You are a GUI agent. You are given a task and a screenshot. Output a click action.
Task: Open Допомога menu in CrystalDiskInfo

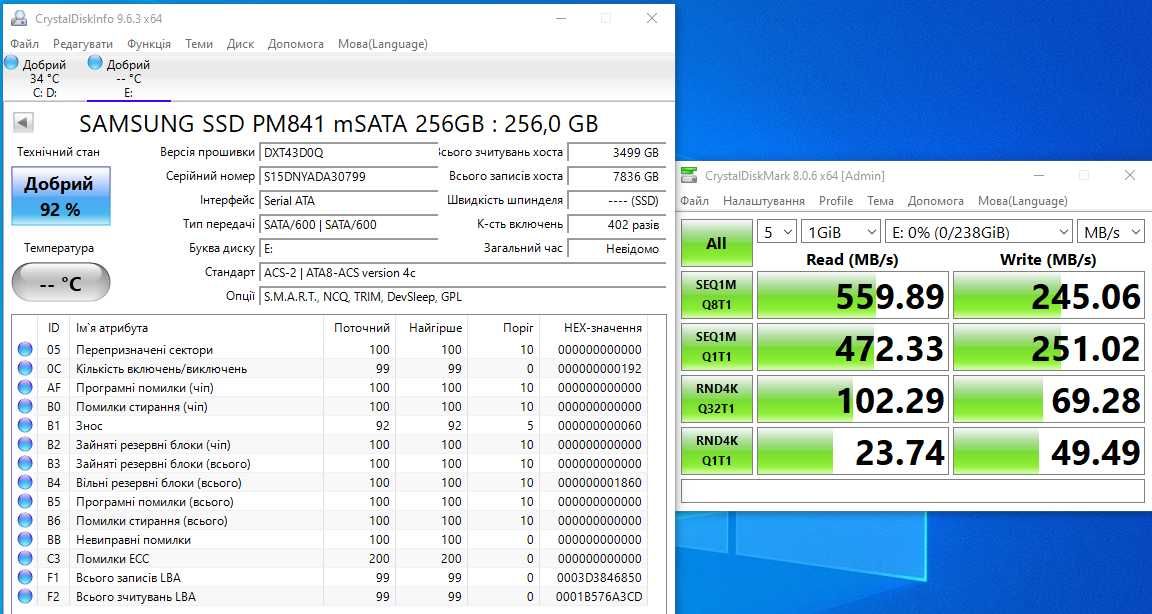[295, 44]
